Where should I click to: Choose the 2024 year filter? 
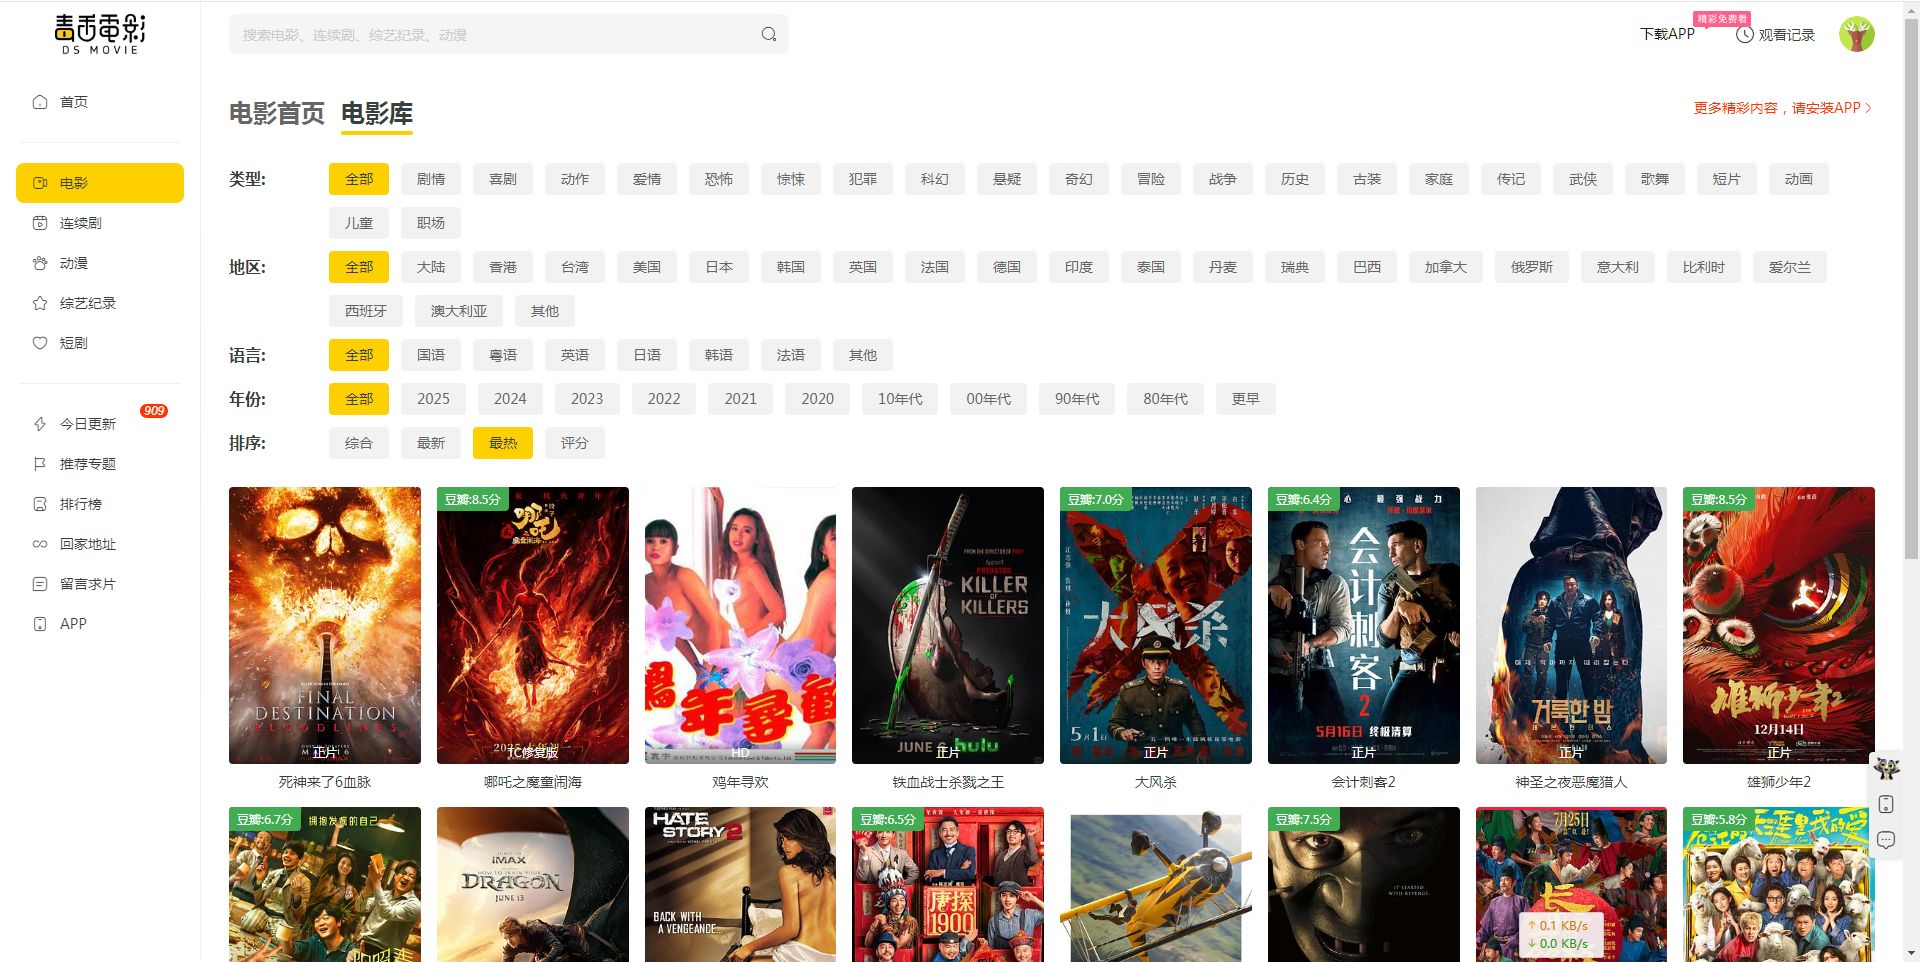click(x=509, y=399)
